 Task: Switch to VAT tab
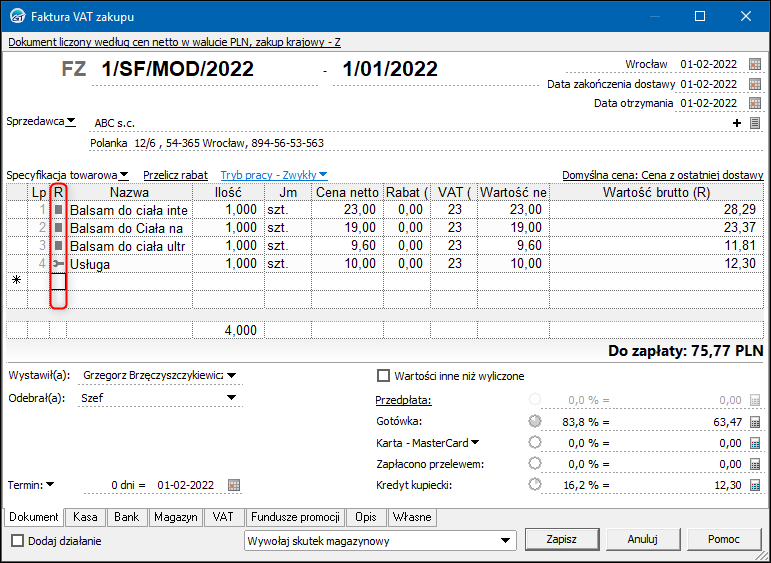(x=223, y=517)
